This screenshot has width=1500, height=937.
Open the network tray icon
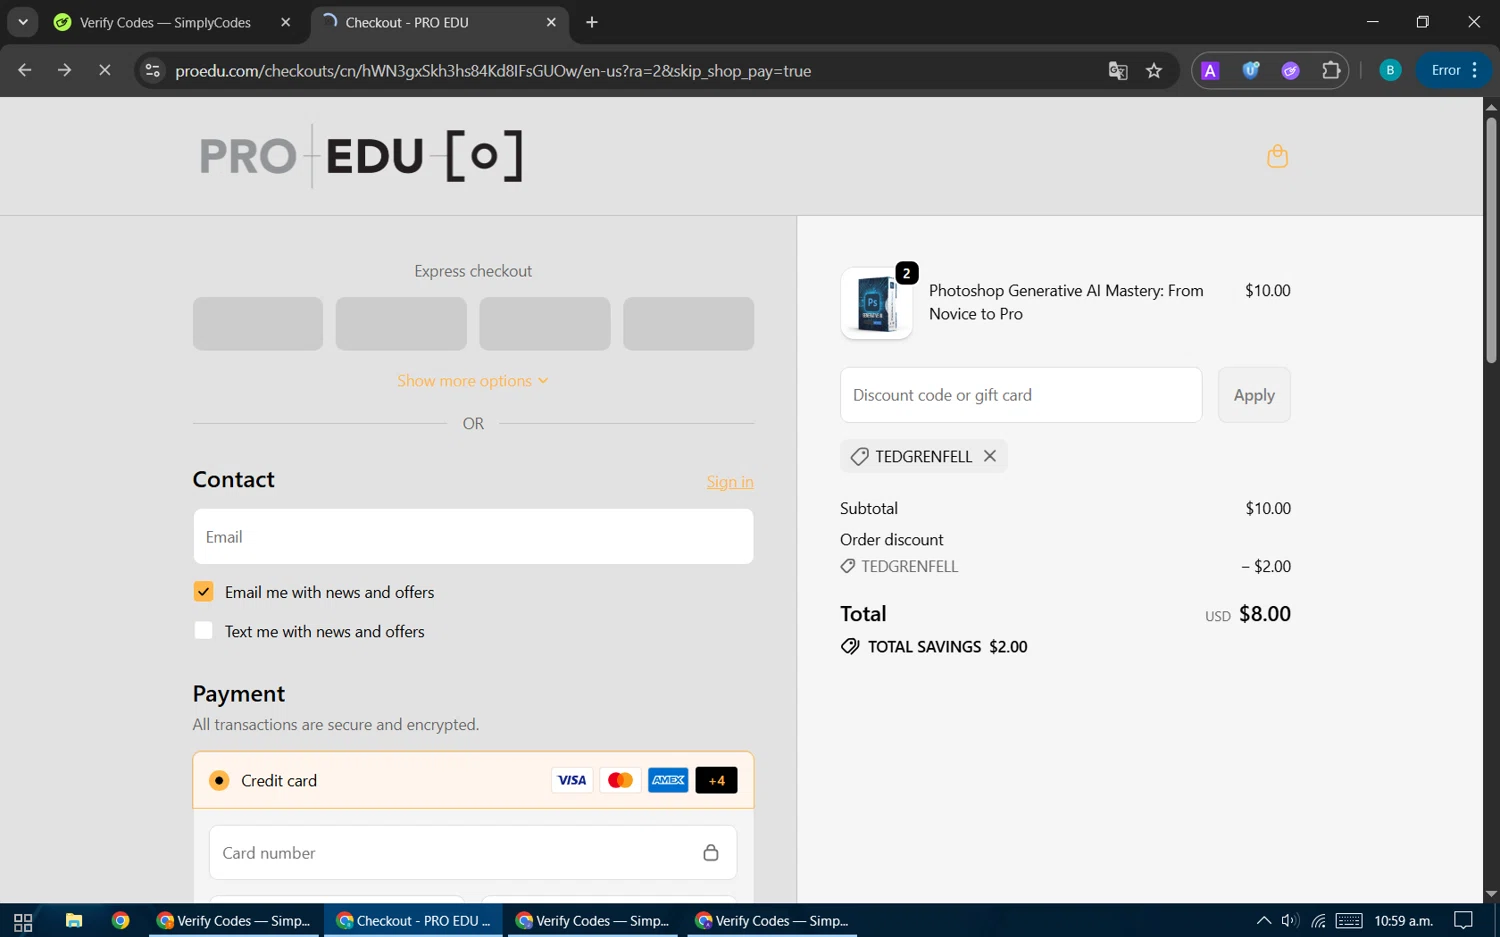coord(1319,921)
